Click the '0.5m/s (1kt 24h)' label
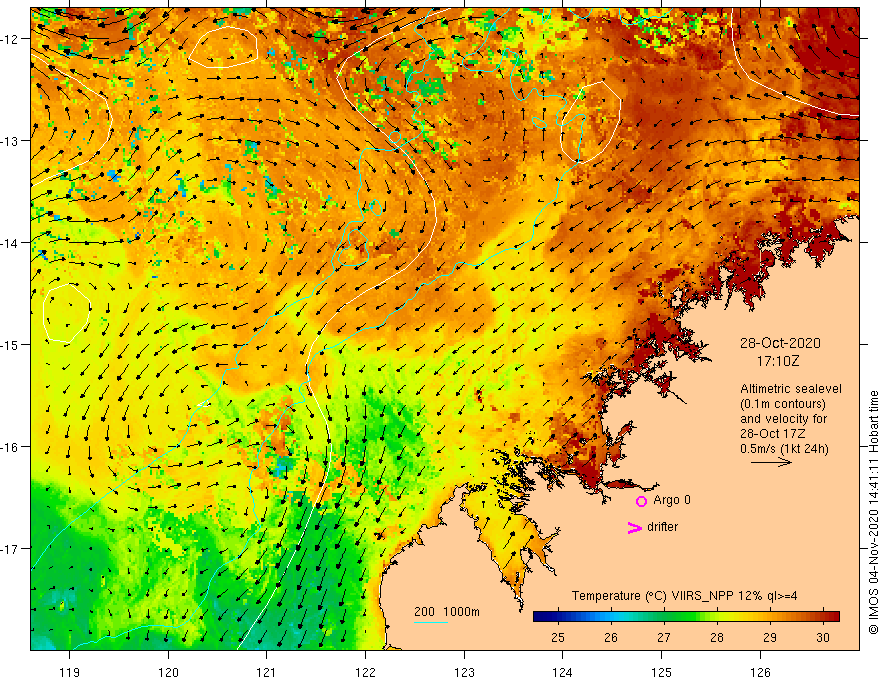880x680 pixels. pyautogui.click(x=784, y=449)
